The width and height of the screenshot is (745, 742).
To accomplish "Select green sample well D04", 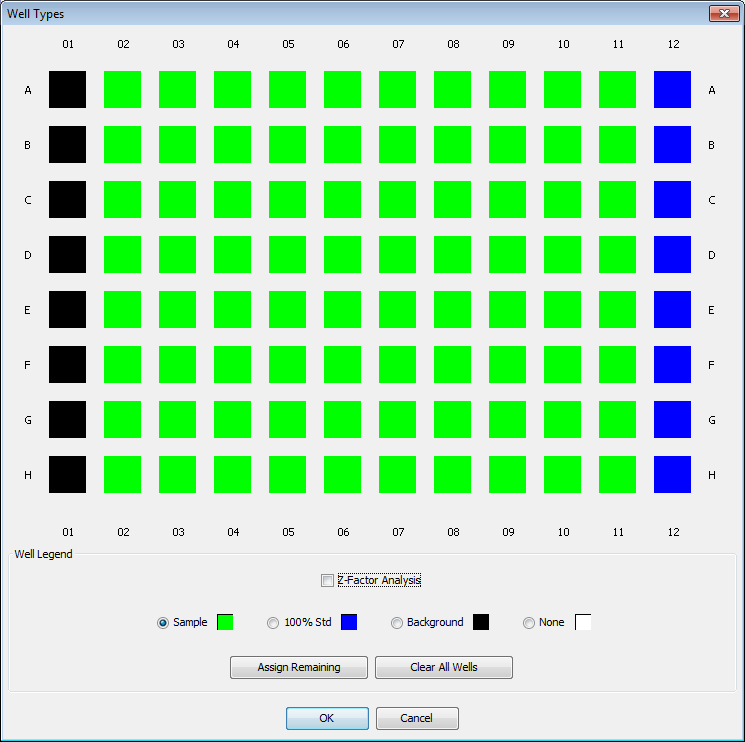I will coord(232,255).
